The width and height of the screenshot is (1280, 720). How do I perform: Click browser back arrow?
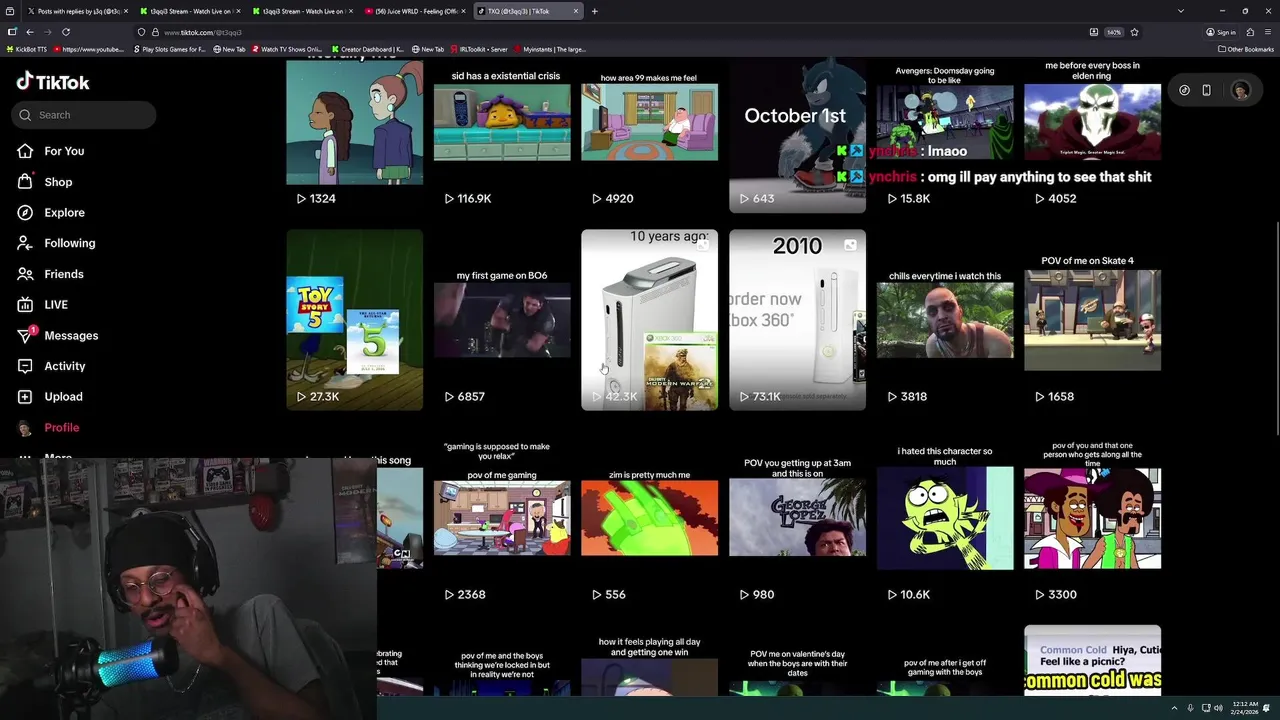(x=29, y=32)
